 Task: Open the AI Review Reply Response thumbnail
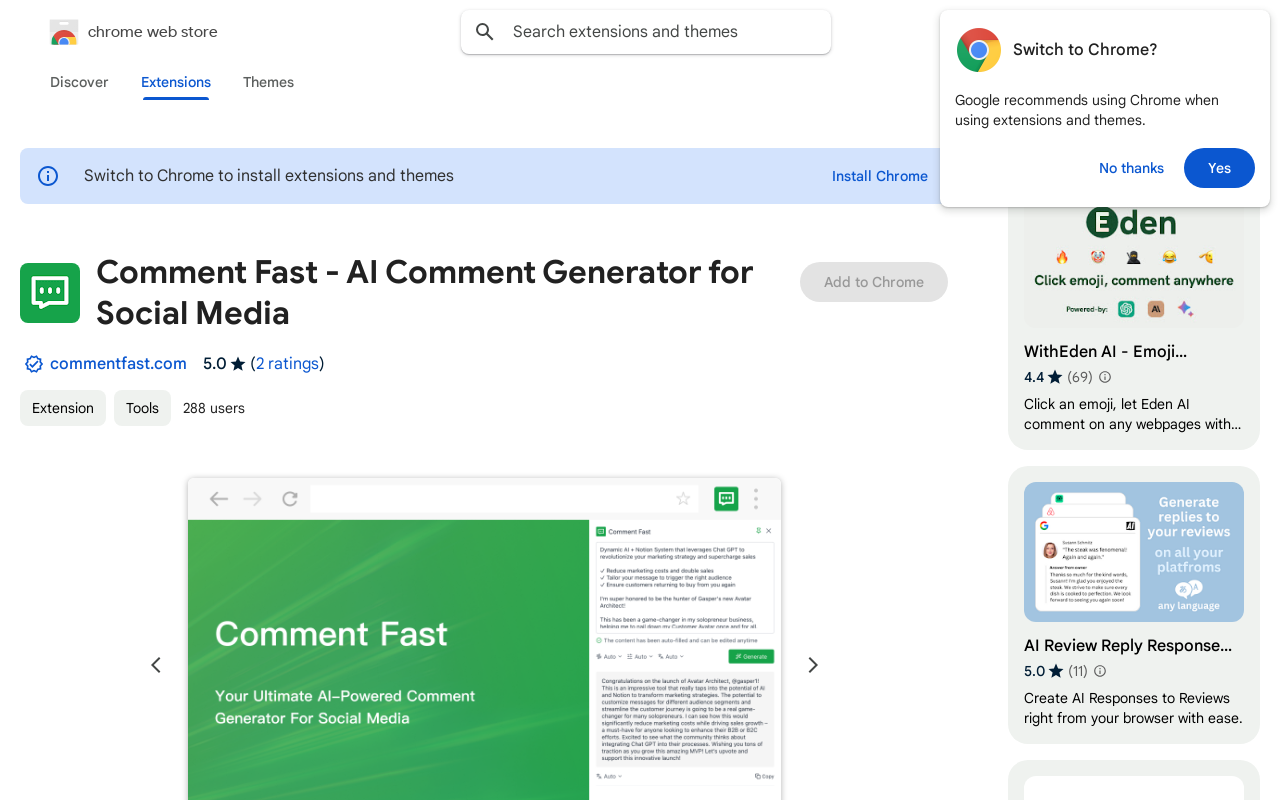1133,552
